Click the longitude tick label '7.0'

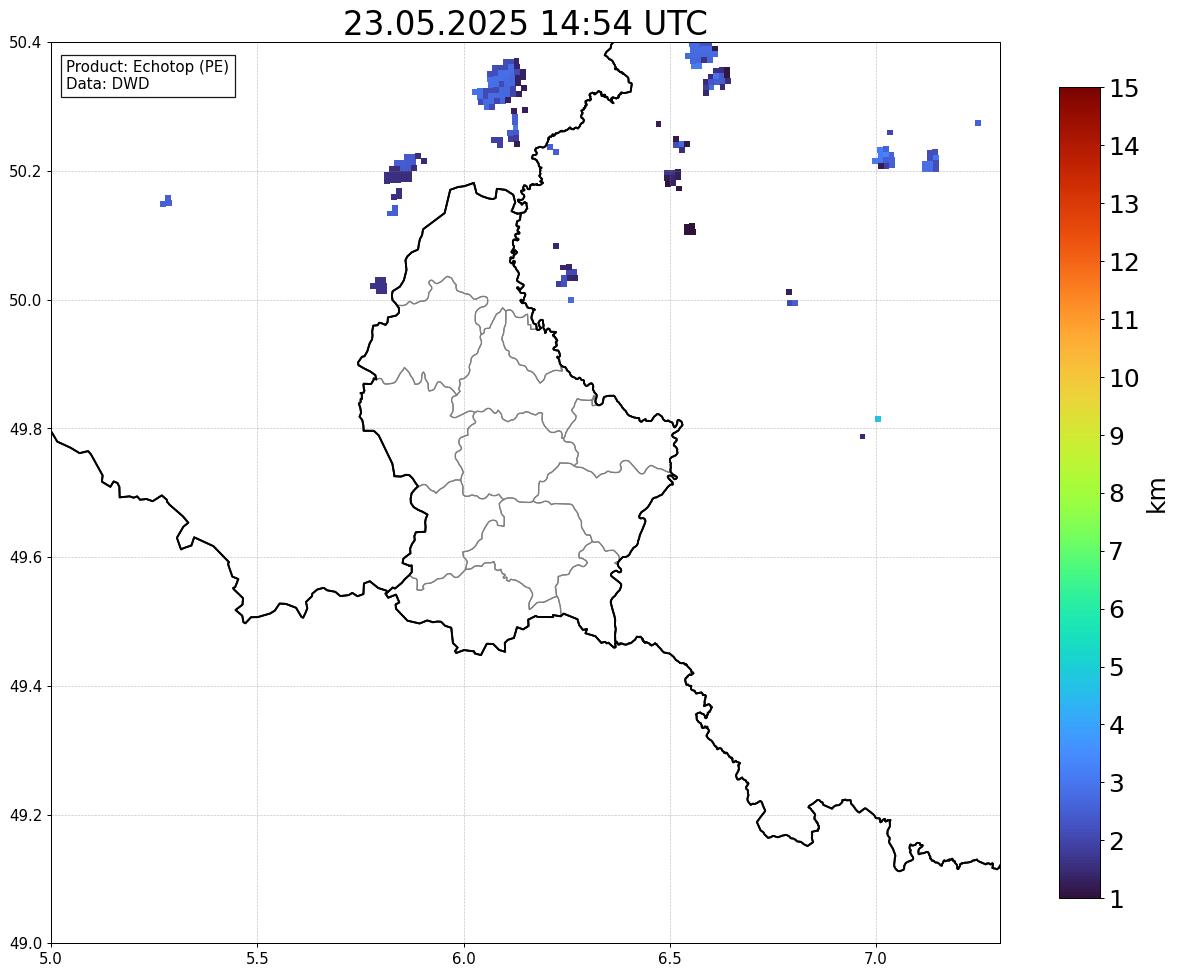click(877, 959)
